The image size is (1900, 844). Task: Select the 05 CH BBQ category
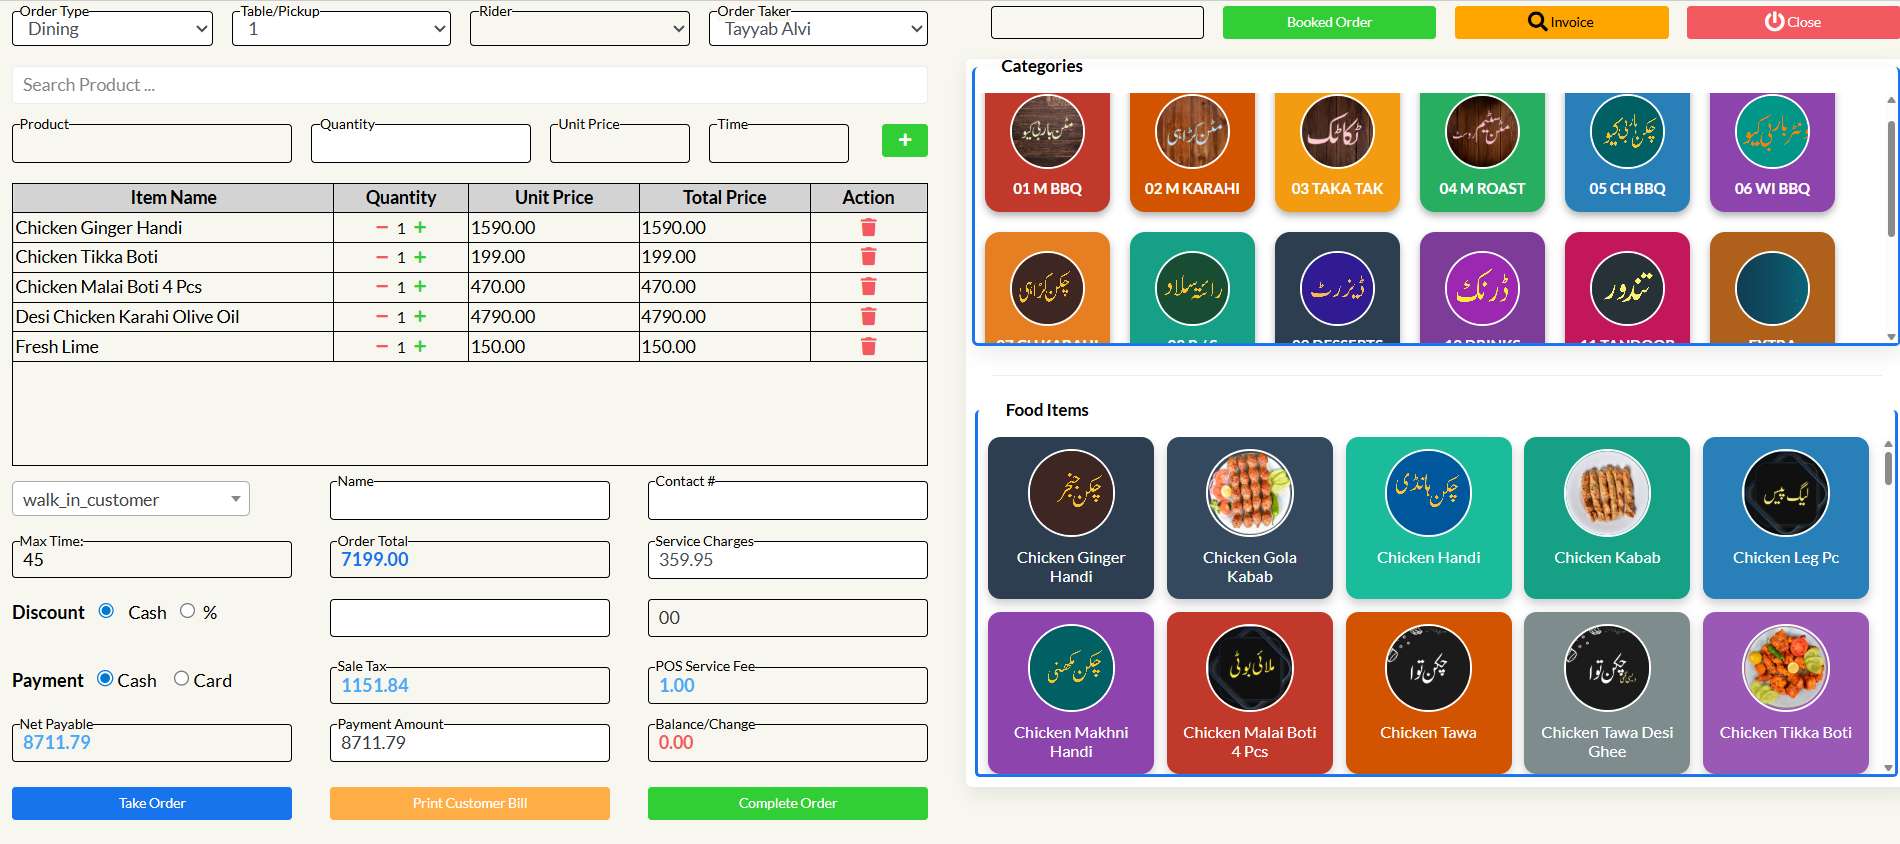pos(1627,152)
